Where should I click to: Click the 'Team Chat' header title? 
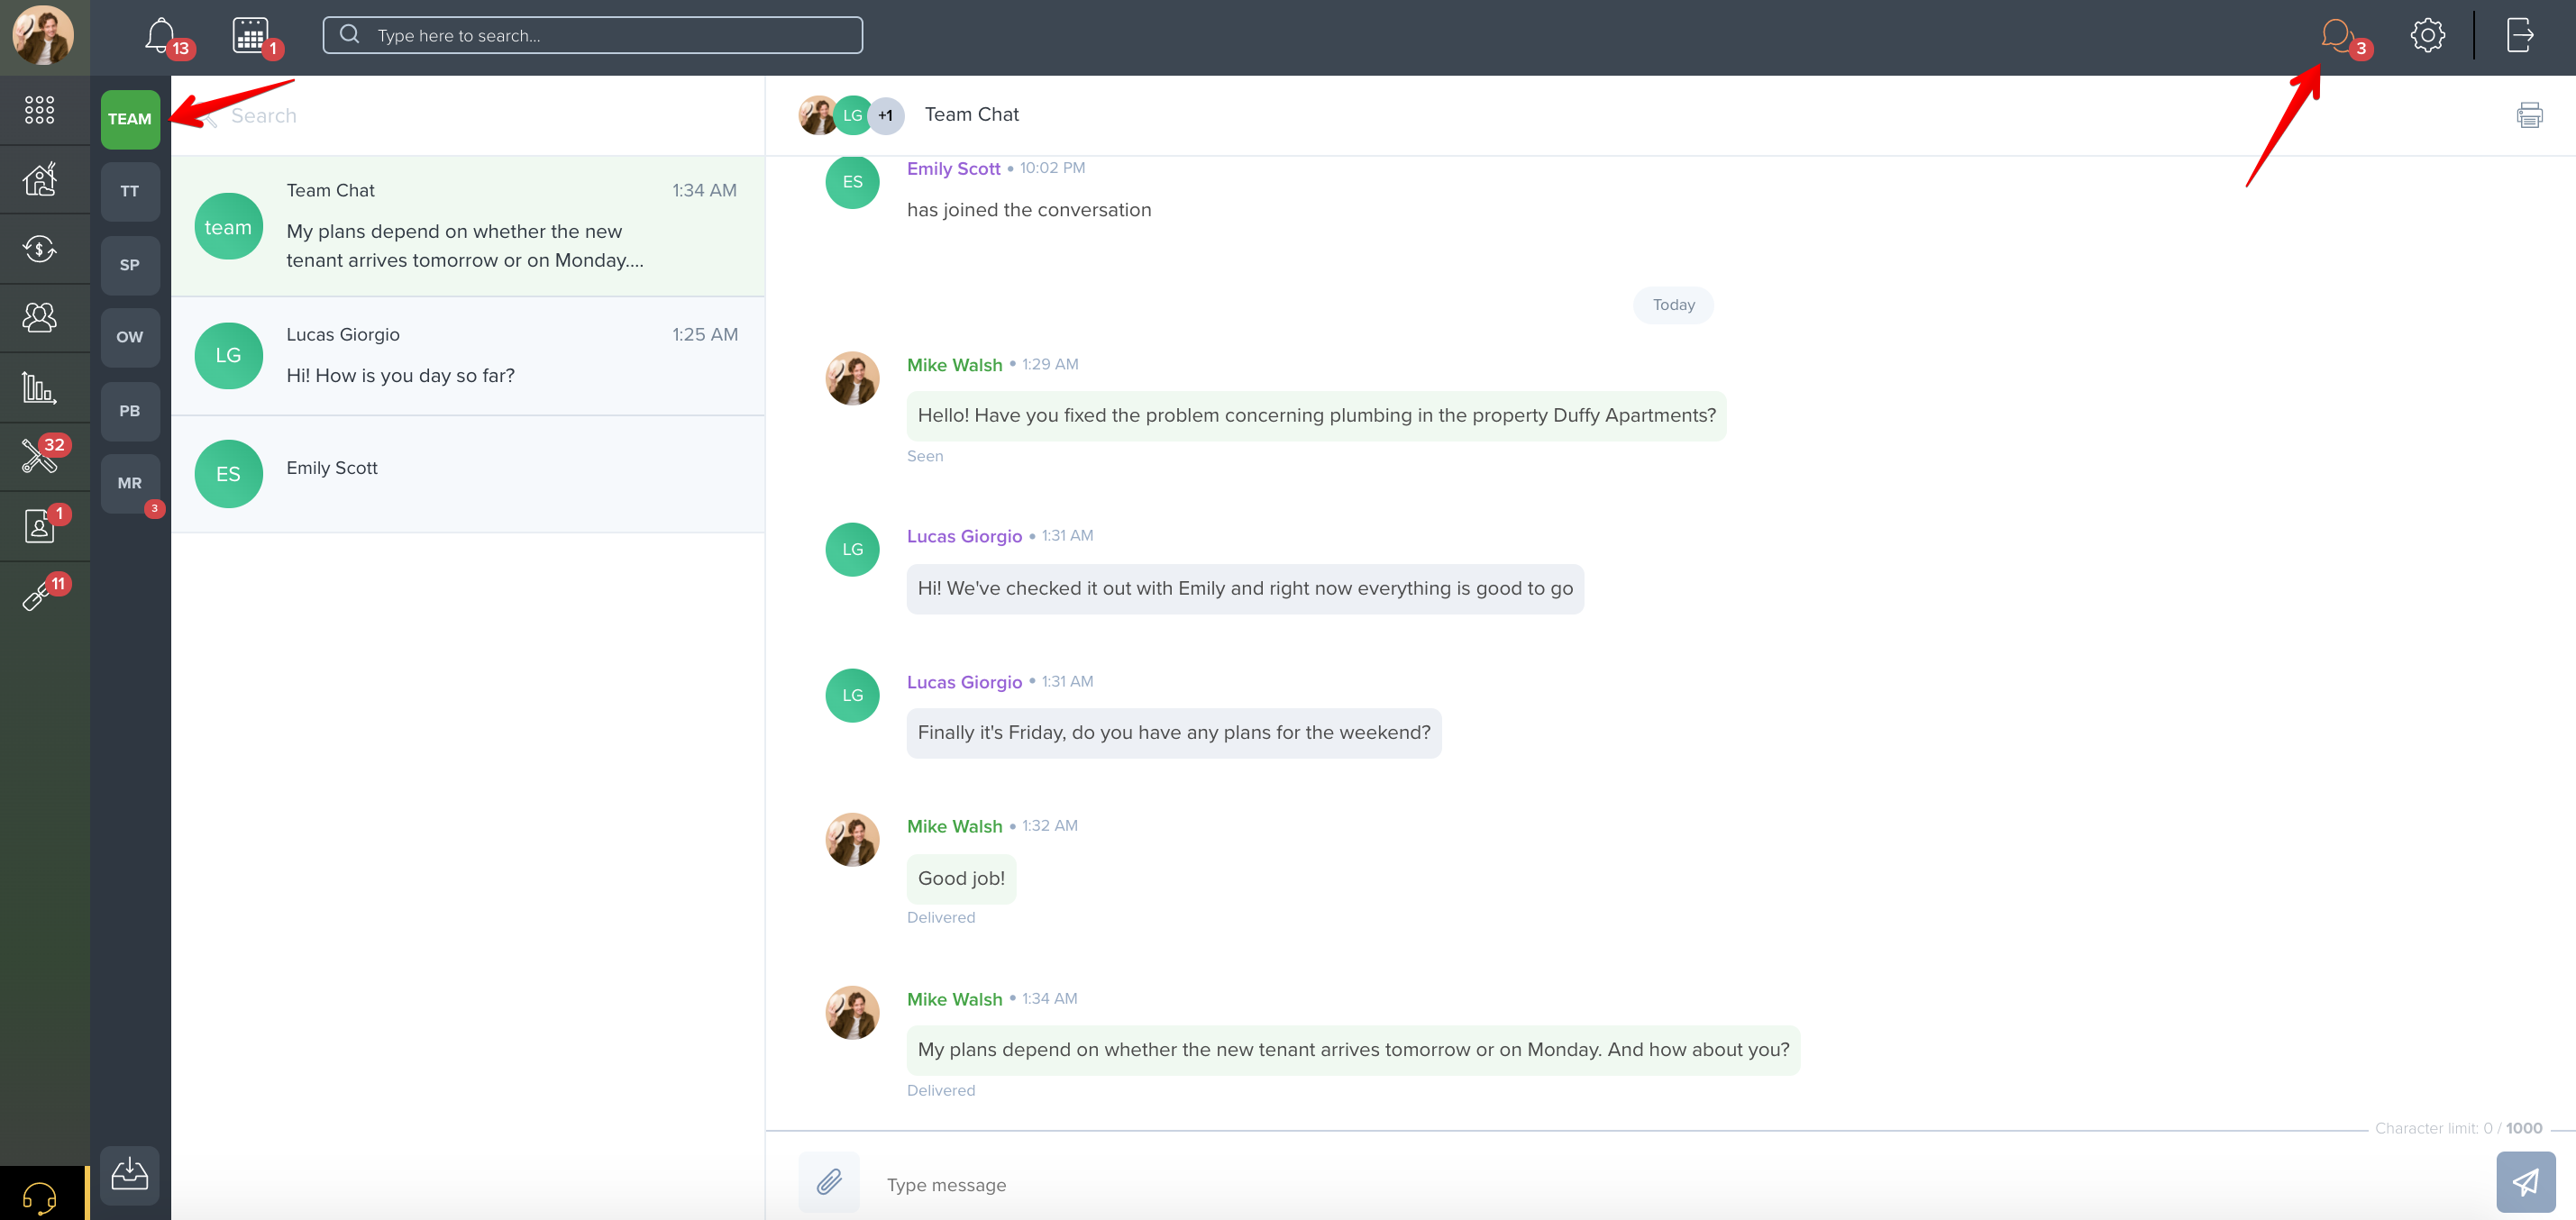971,115
